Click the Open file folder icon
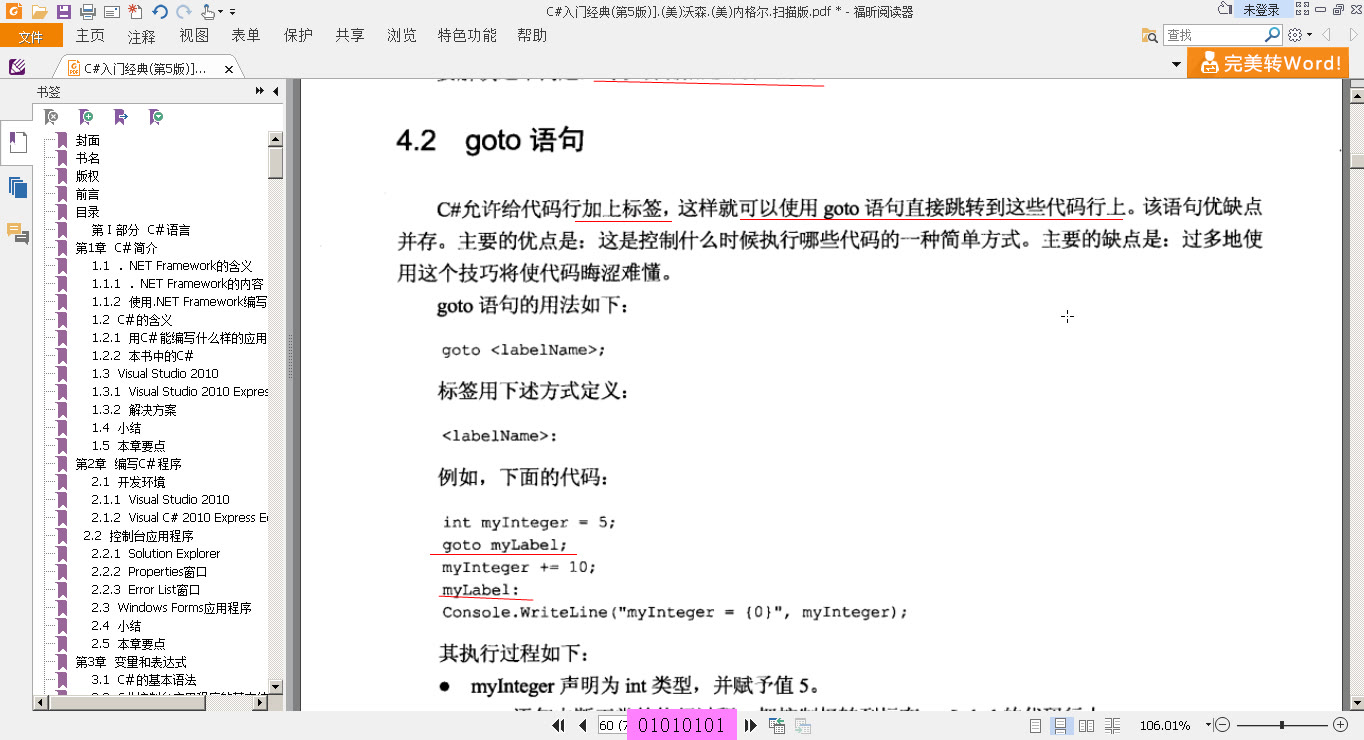 click(39, 12)
